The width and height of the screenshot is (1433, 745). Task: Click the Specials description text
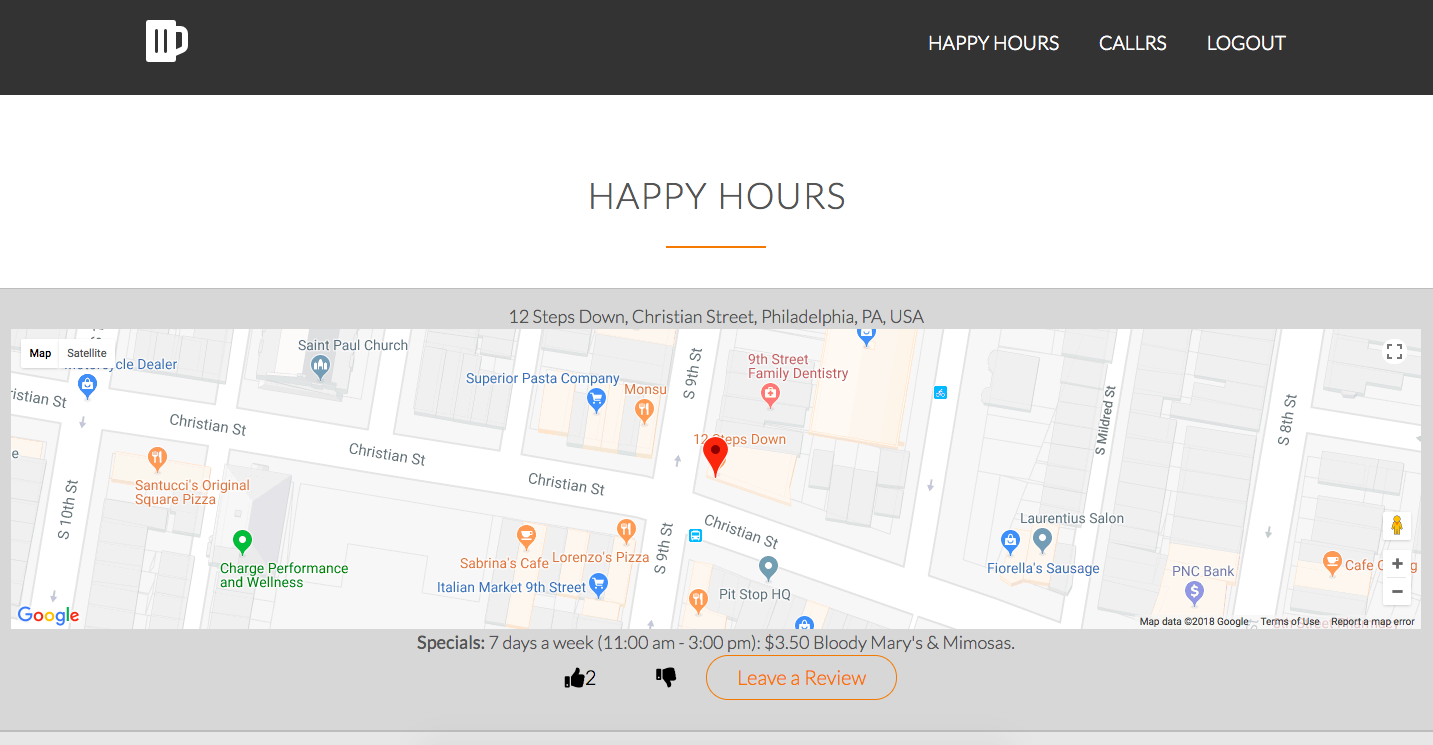point(716,643)
